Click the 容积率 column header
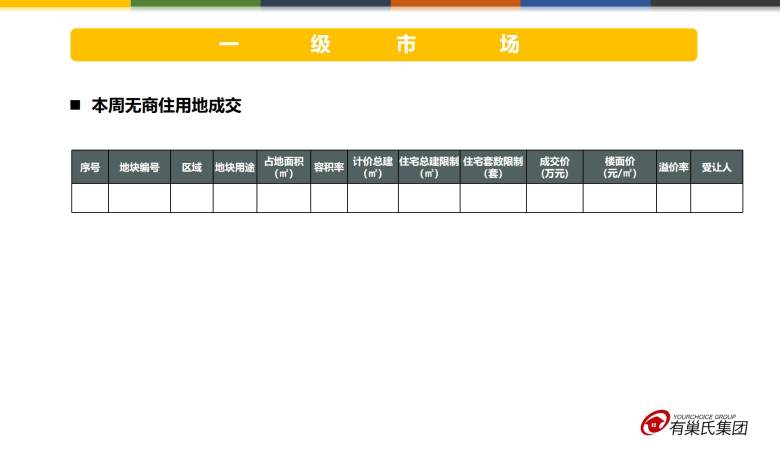Screen dimensions: 780x449 pyautogui.click(x=329, y=167)
